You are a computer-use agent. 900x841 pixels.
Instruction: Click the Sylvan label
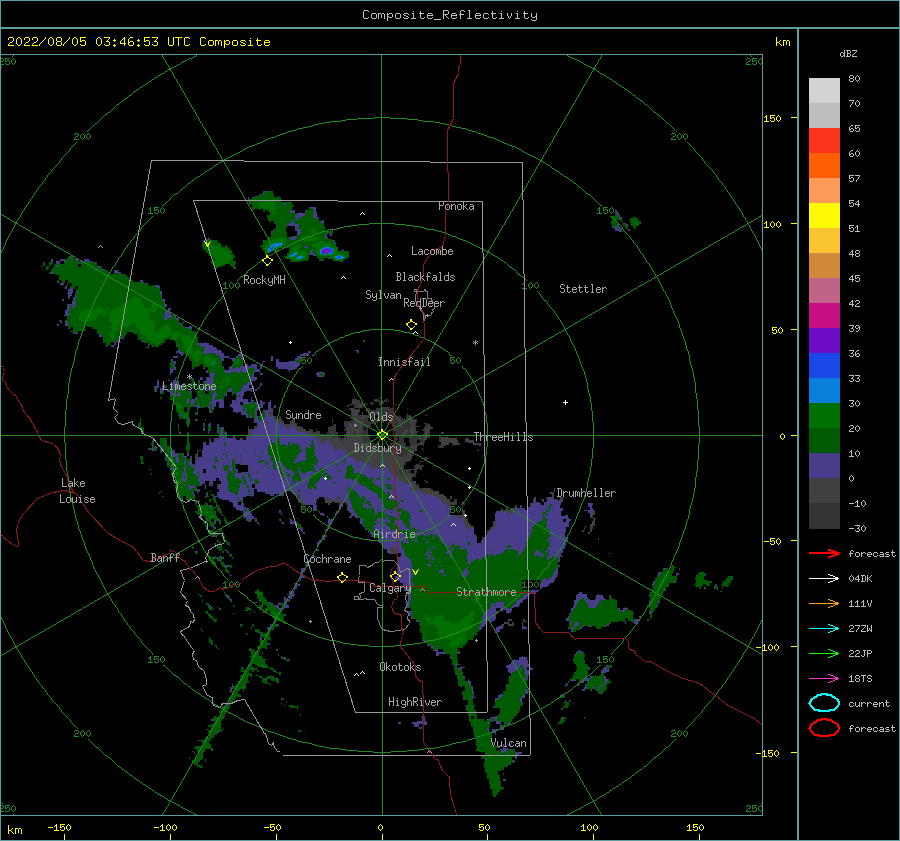[x=383, y=295]
